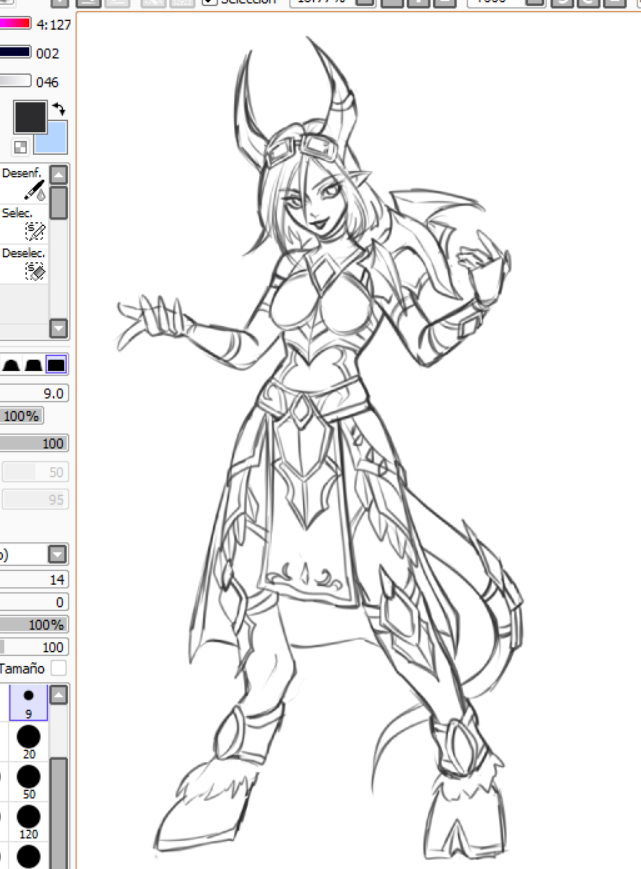This screenshot has height=869, width=641.
Task: Choose the softer rounded brush edge shape
Action: point(12,365)
